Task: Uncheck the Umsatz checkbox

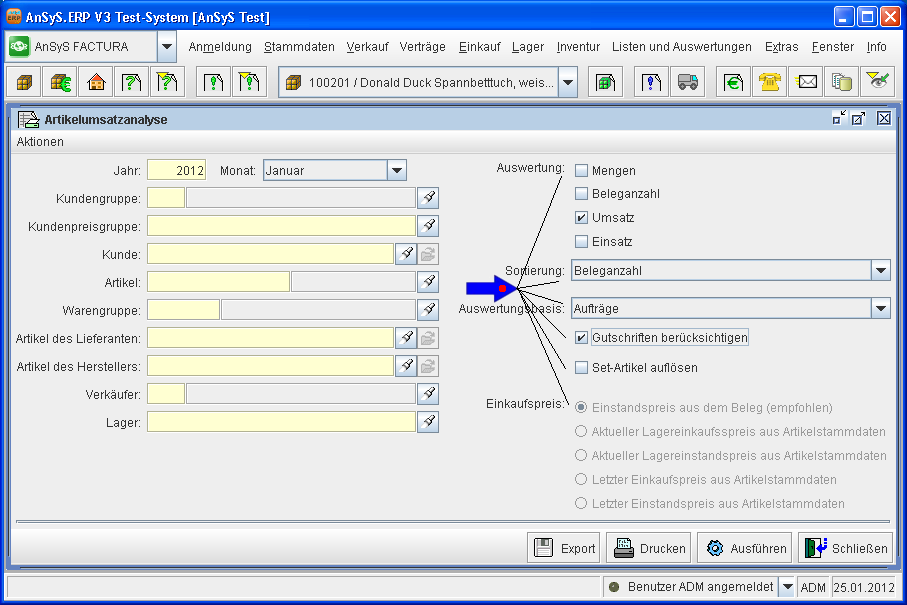Action: (581, 218)
